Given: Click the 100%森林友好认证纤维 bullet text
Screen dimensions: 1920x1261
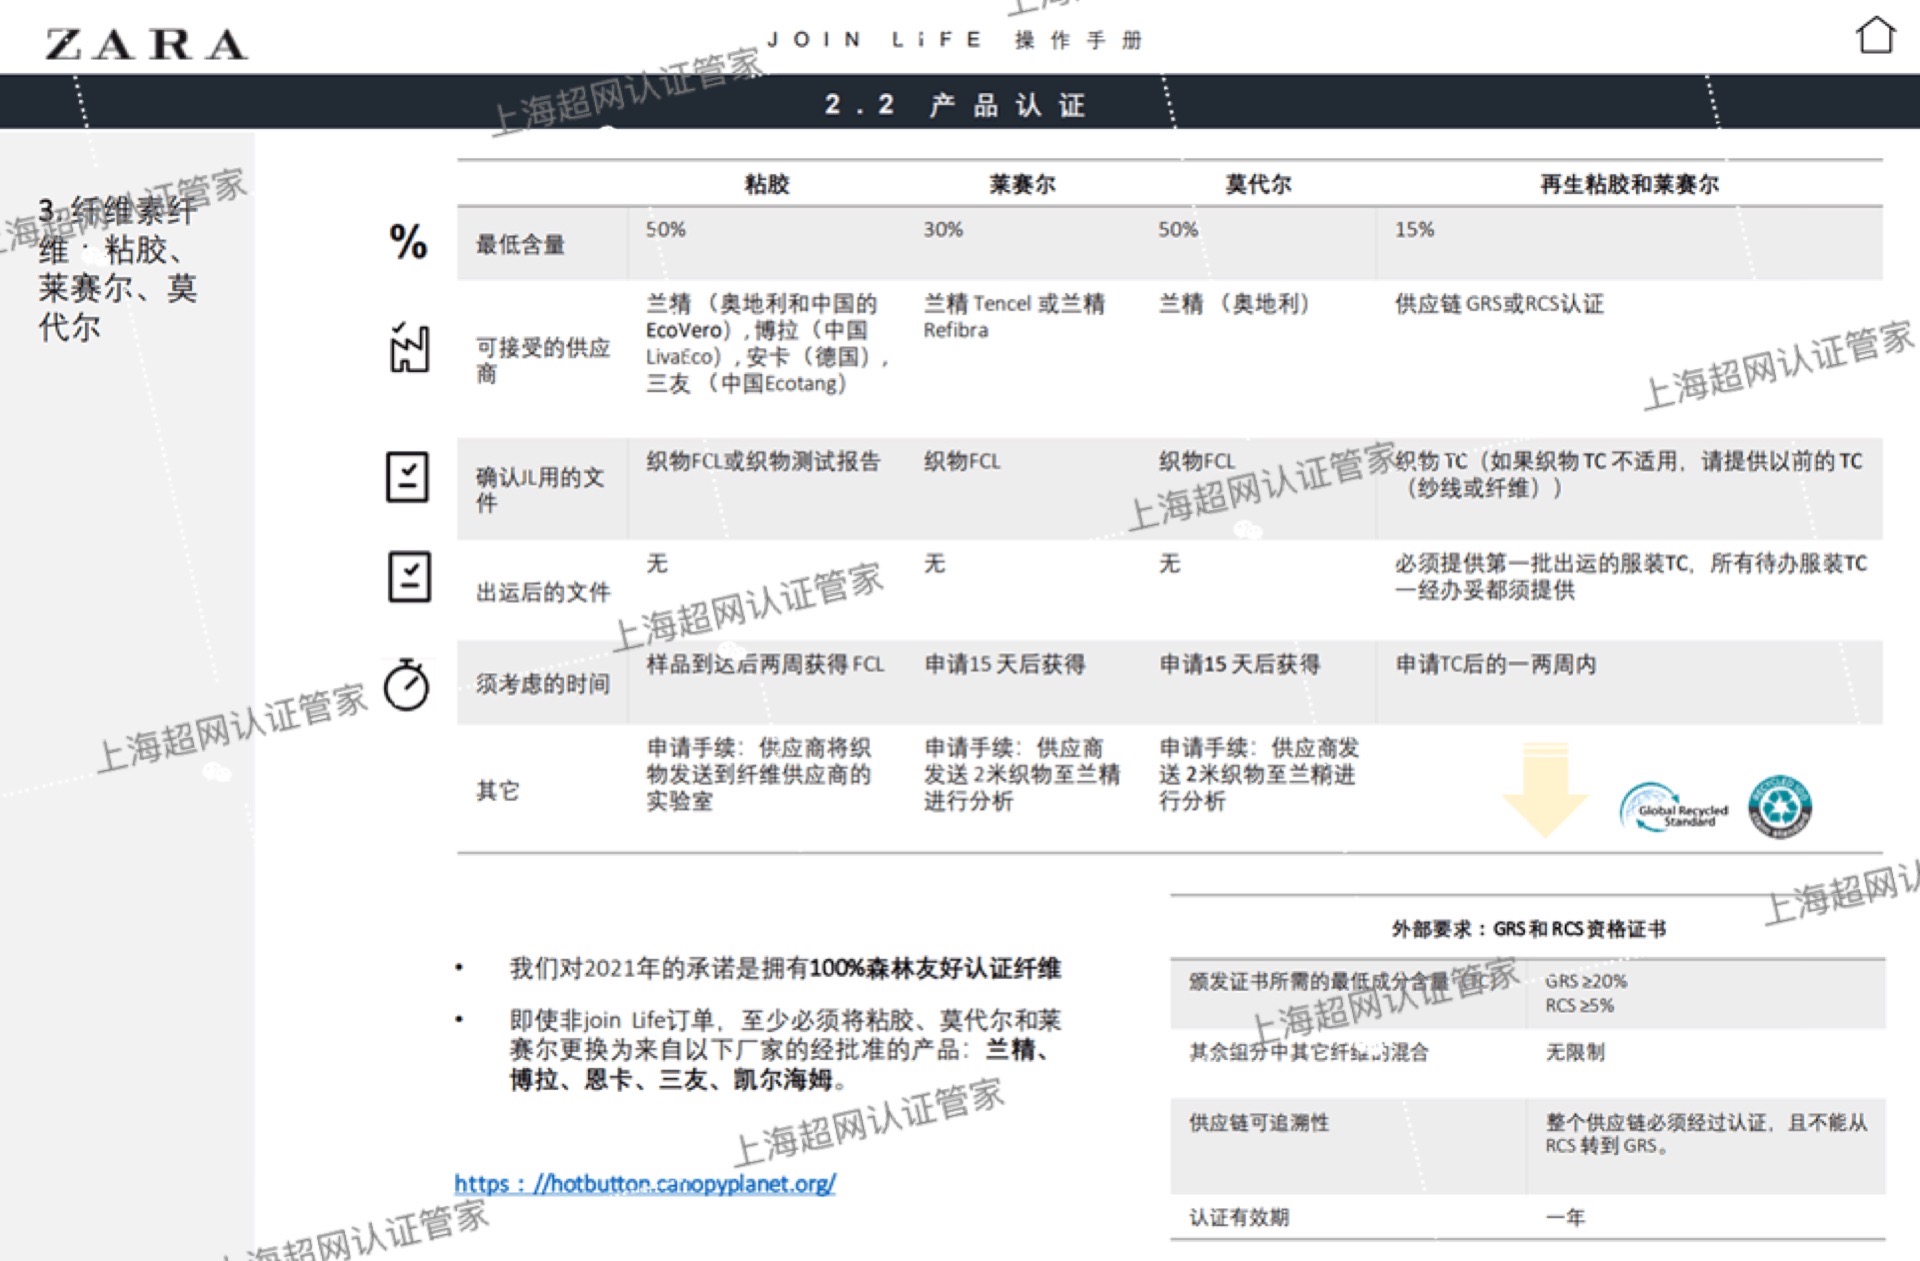Looking at the screenshot, I should pos(935,968).
